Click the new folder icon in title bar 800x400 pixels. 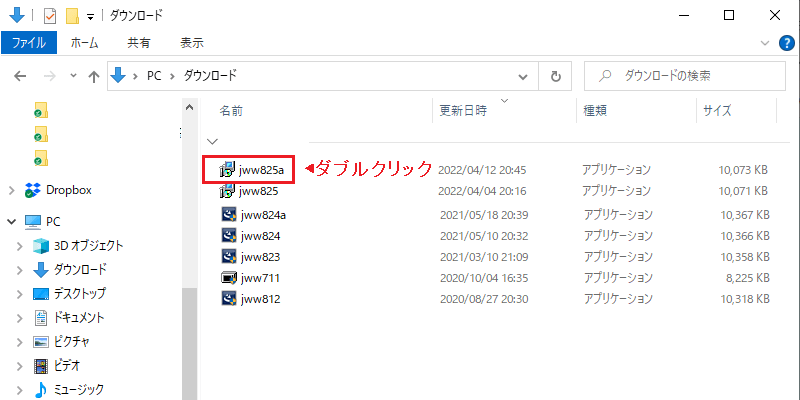[72, 16]
